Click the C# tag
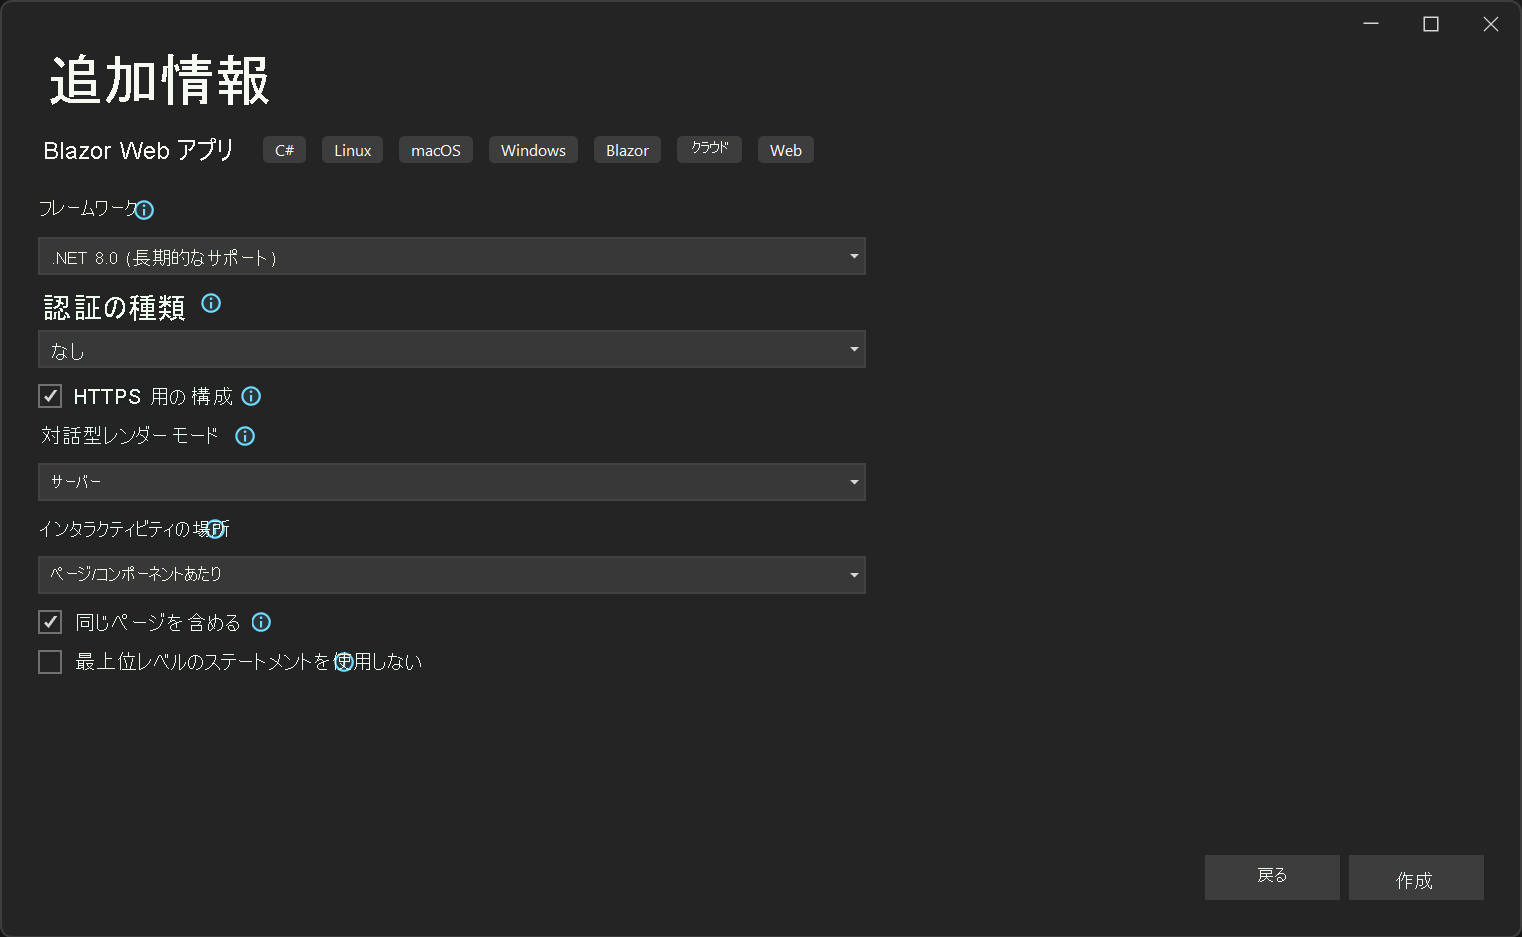Viewport: 1522px width, 937px height. tap(284, 150)
